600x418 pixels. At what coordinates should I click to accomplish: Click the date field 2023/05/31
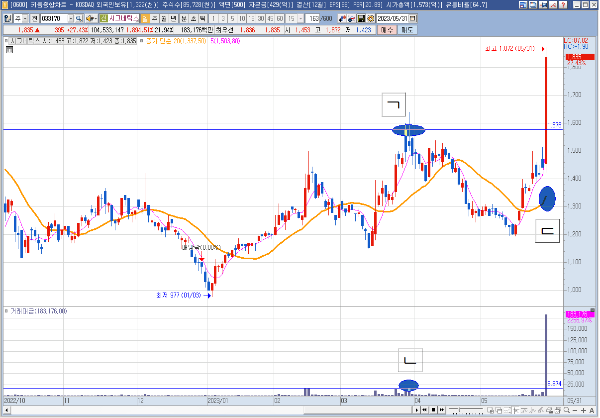pyautogui.click(x=392, y=18)
